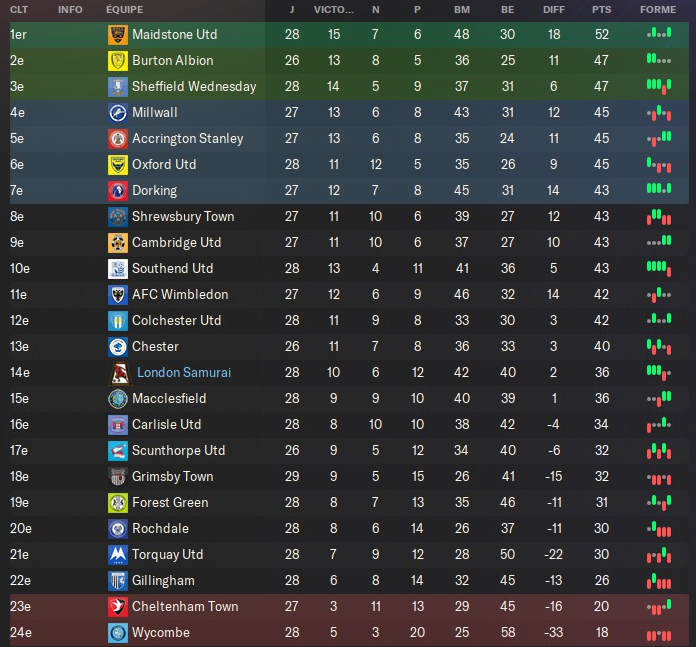The width and height of the screenshot is (696, 647).
Task: Sort by the DIFF column header
Action: tap(554, 9)
